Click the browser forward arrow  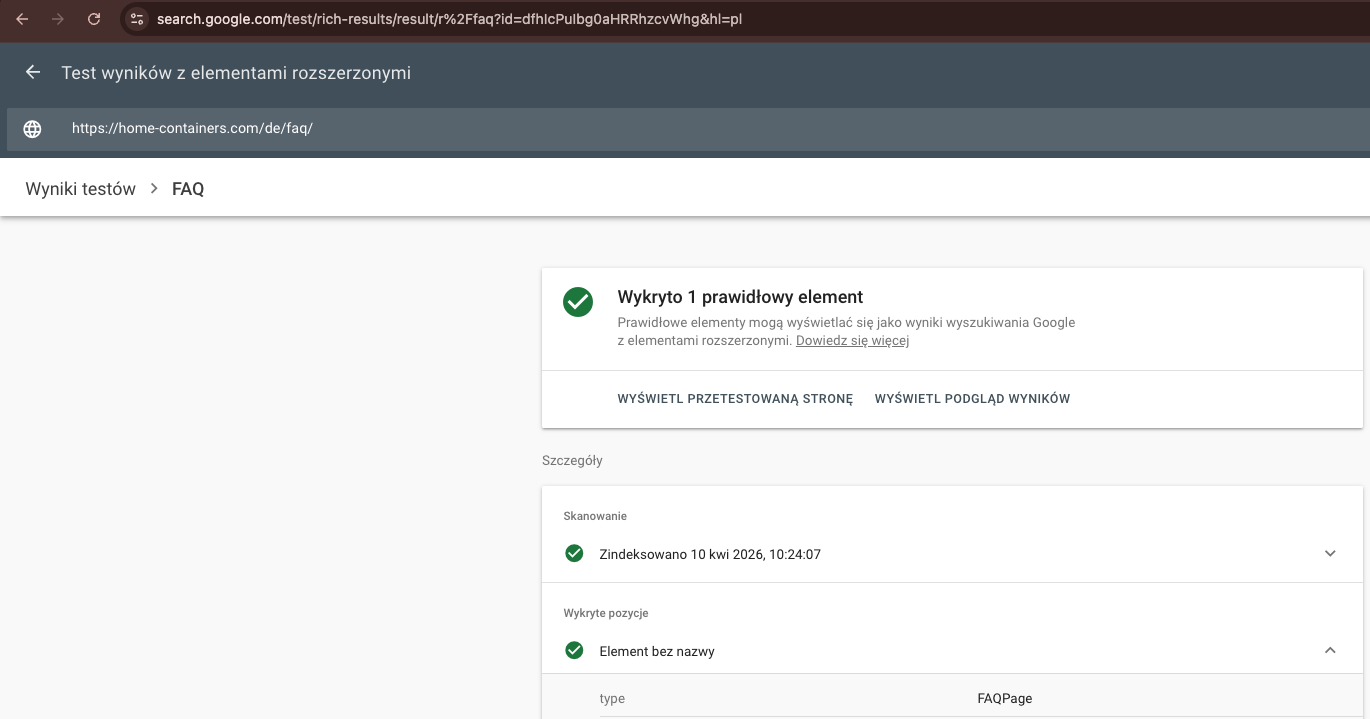58,19
